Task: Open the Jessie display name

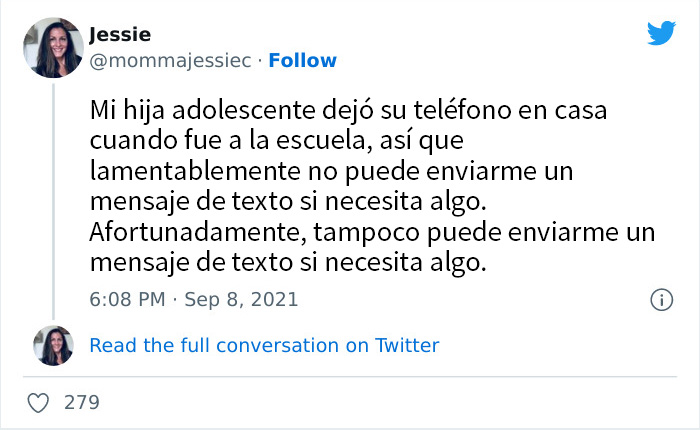Action: pos(119,35)
